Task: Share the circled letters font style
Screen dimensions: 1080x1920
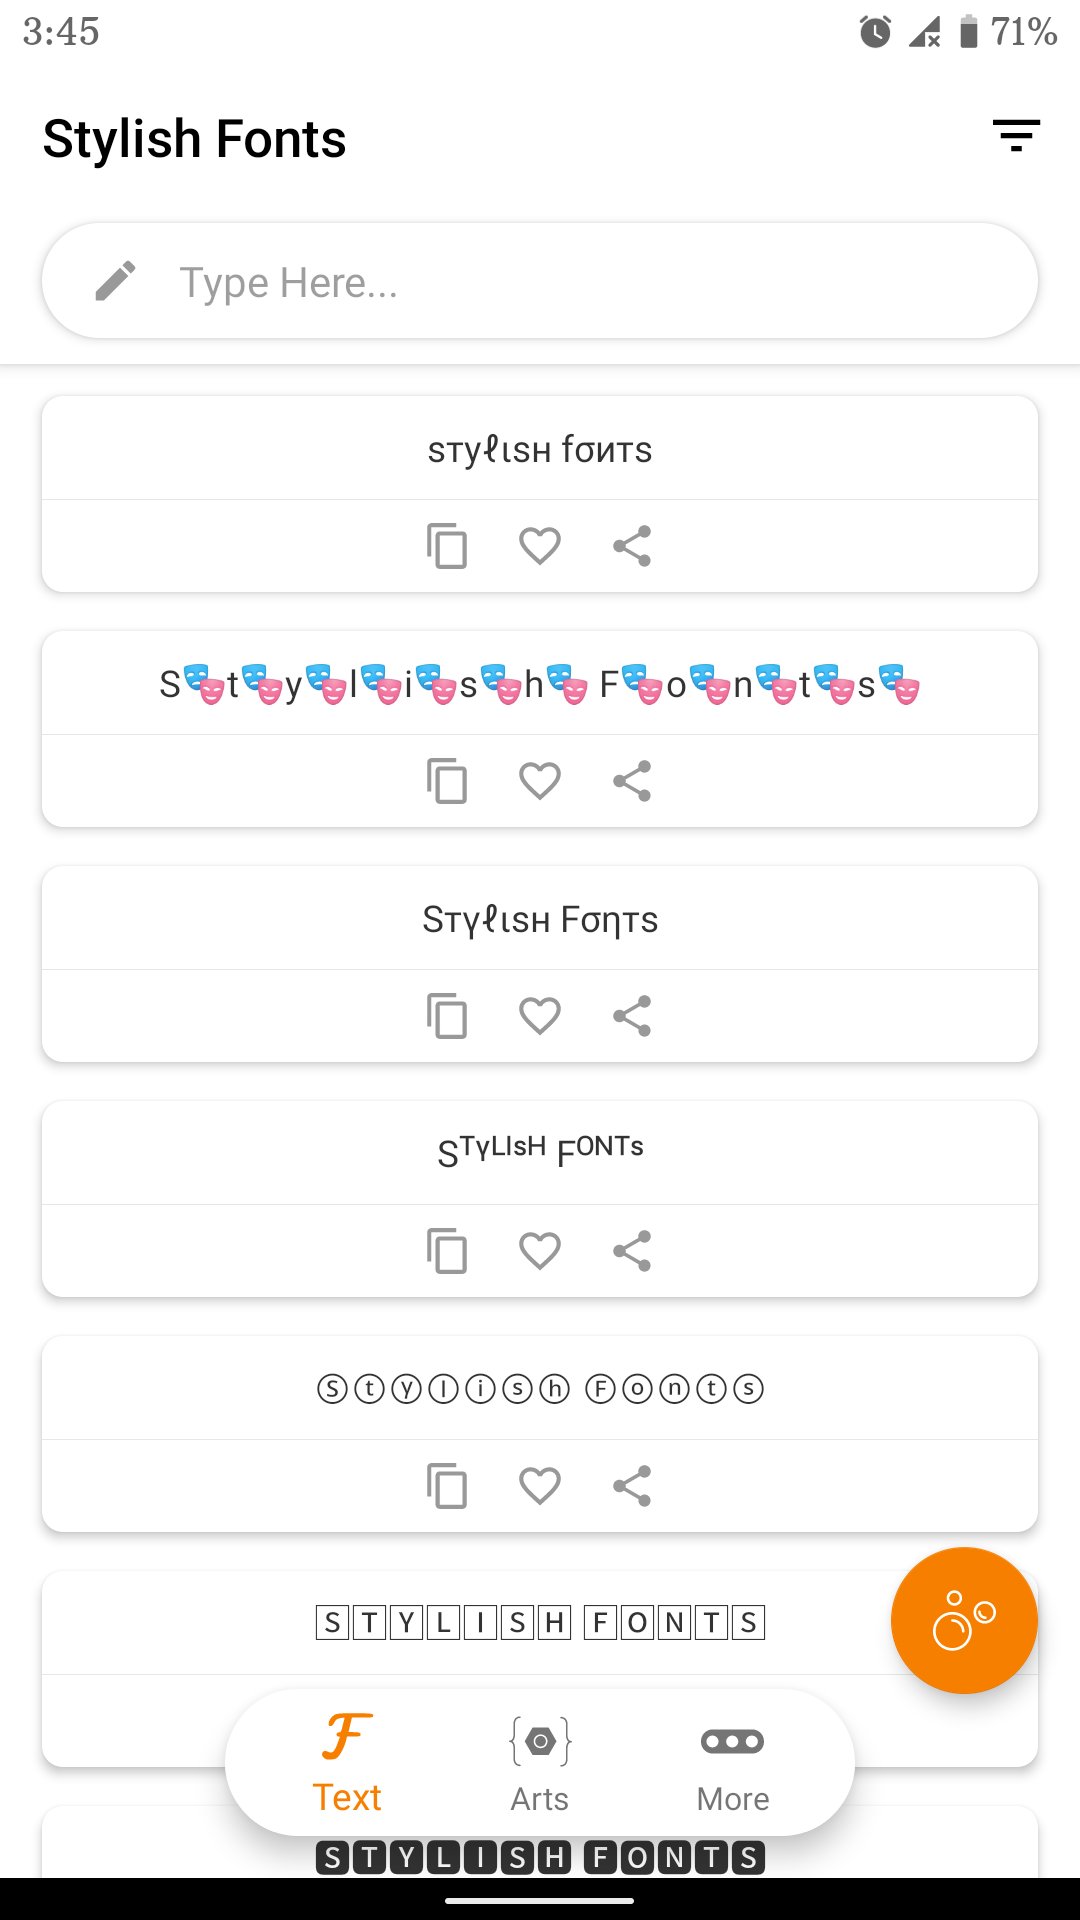Action: coord(632,1486)
